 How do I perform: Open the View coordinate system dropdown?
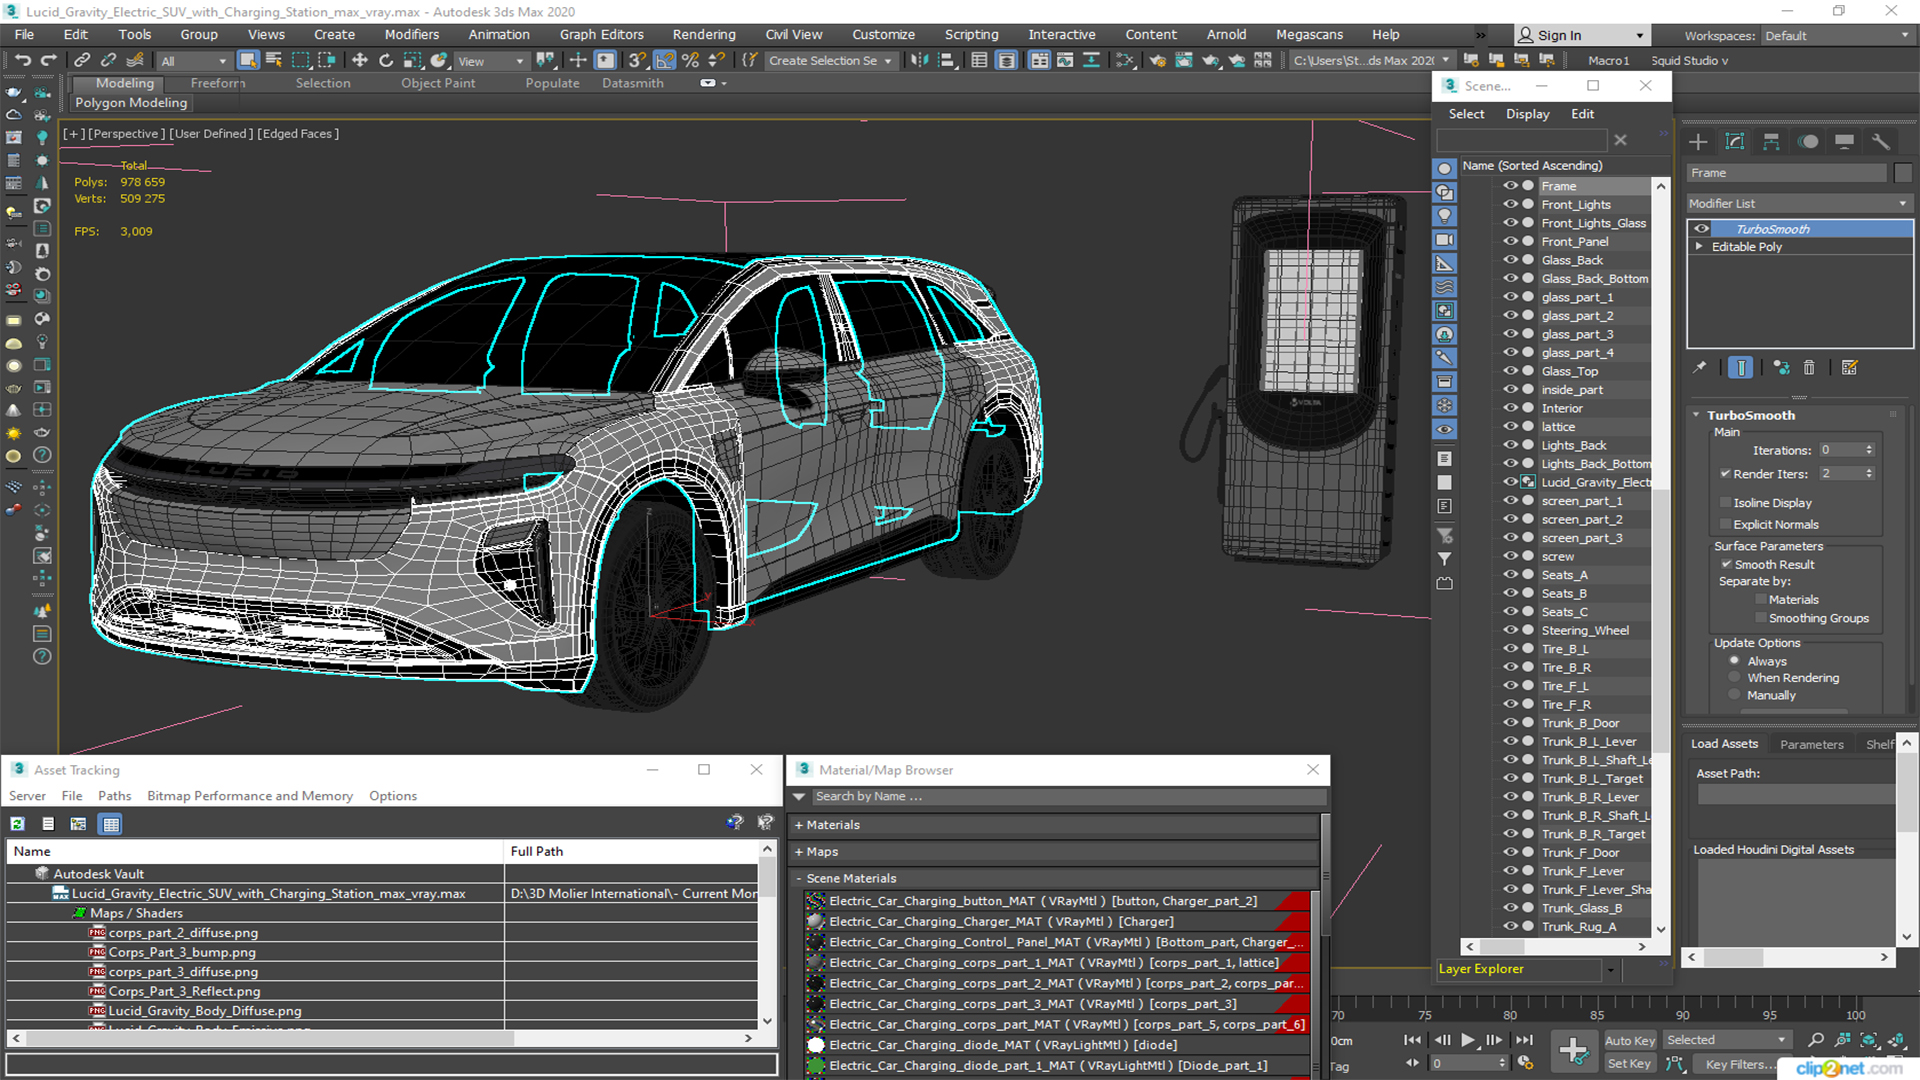(490, 61)
